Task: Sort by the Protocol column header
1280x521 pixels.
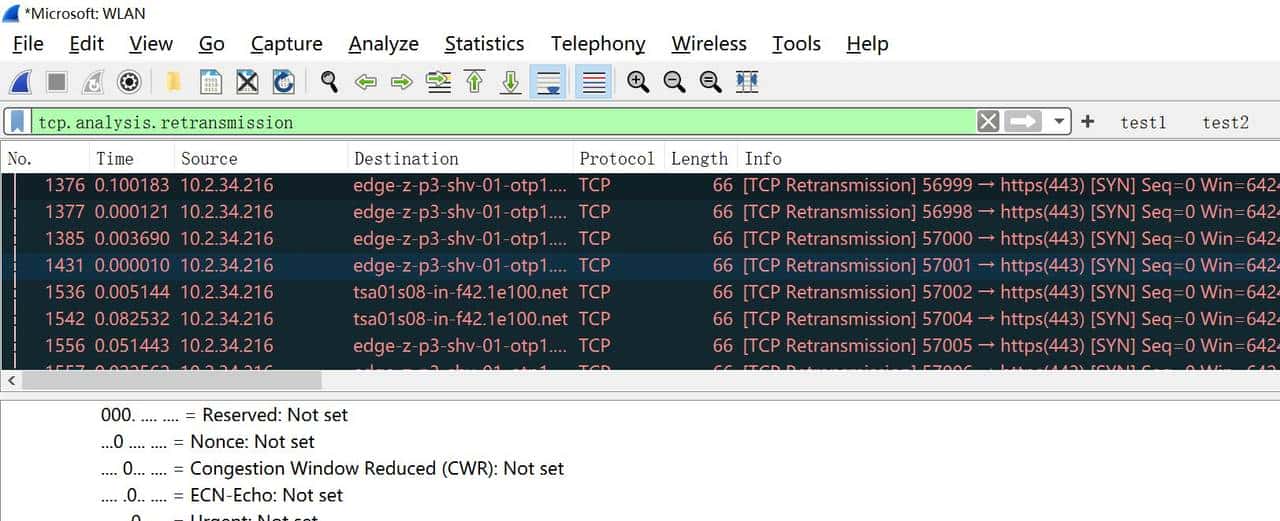Action: [617, 158]
